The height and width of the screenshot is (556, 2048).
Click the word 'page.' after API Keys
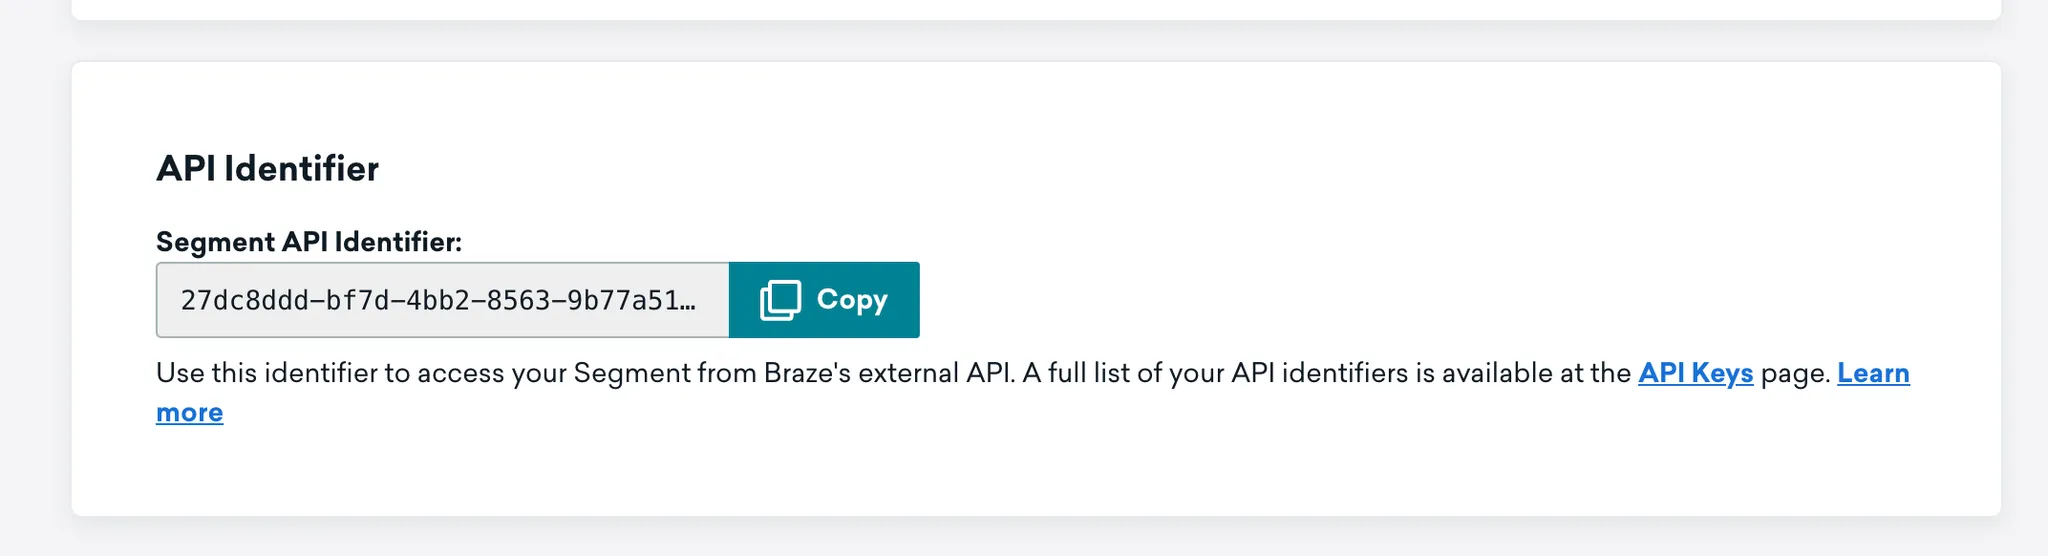1795,373
